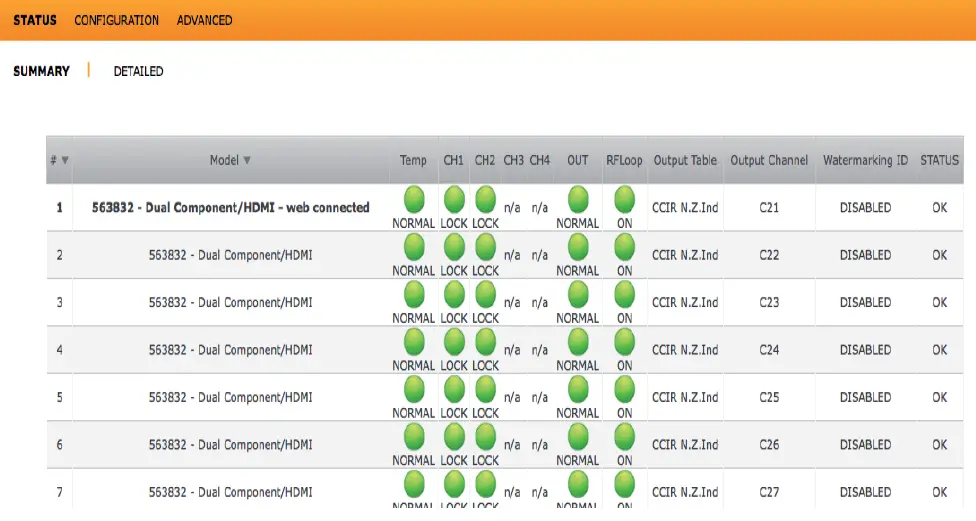This screenshot has width=976, height=521.
Task: Select the row 7 model name
Action: (230, 492)
